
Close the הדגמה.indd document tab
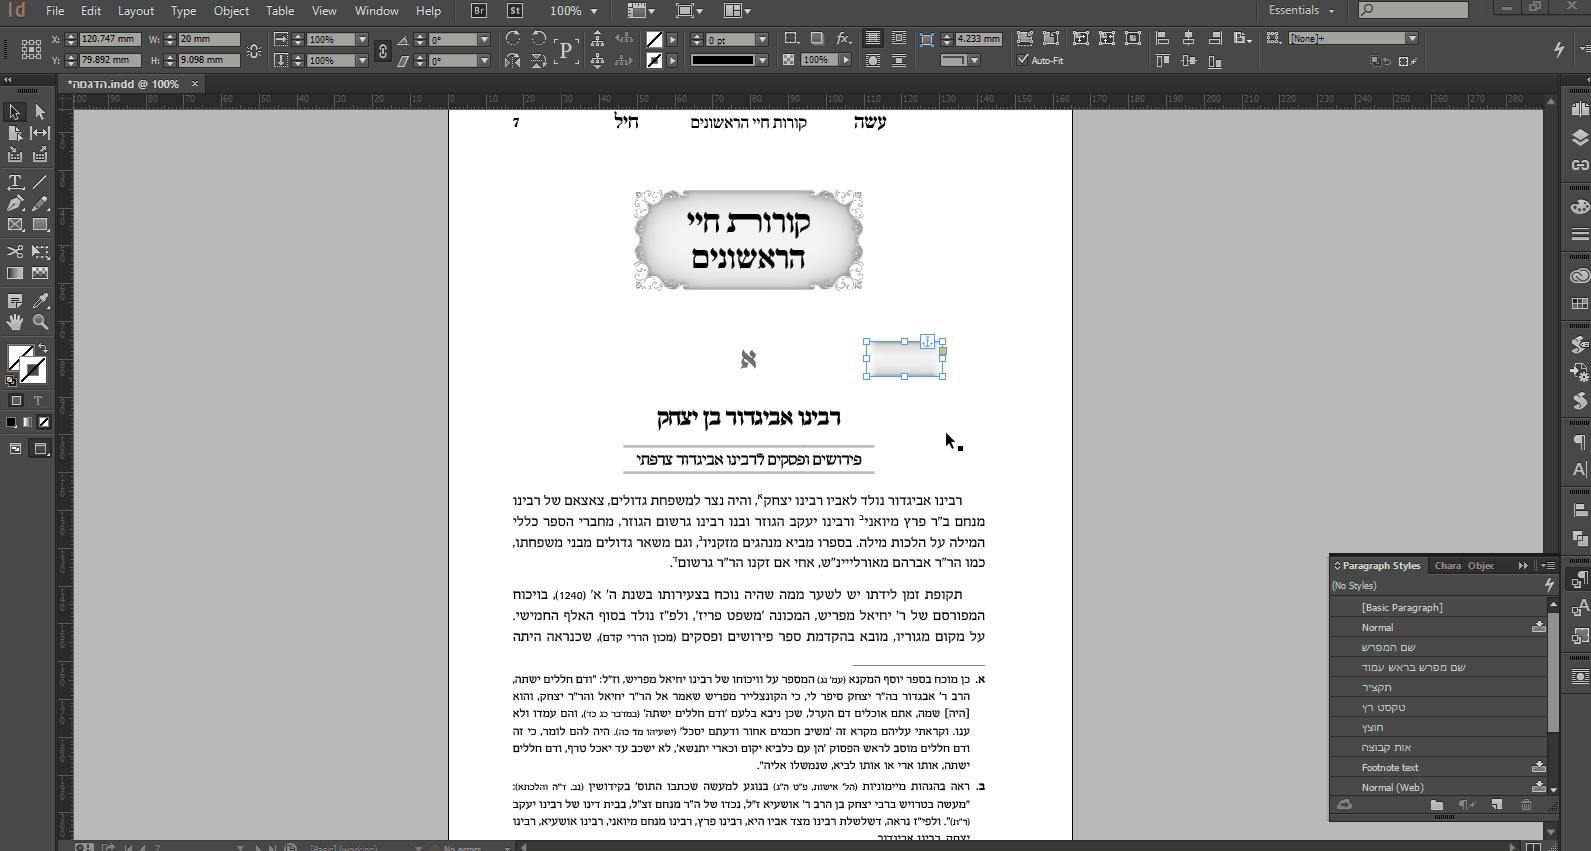coord(195,84)
